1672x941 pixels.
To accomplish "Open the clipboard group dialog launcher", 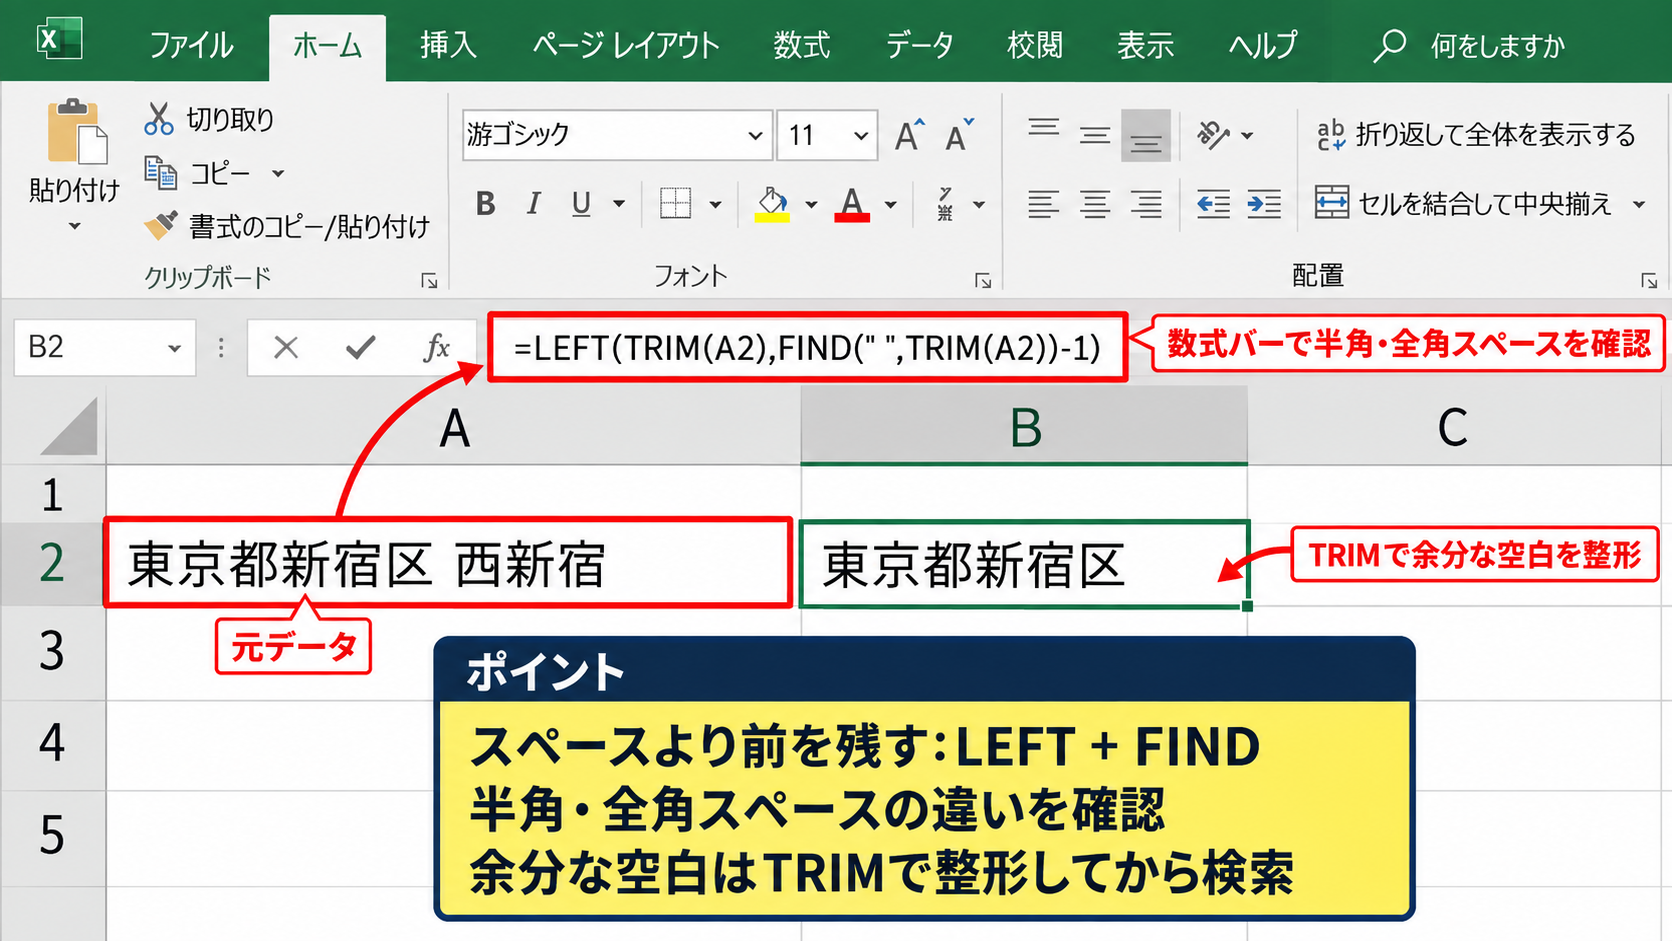I will (429, 281).
